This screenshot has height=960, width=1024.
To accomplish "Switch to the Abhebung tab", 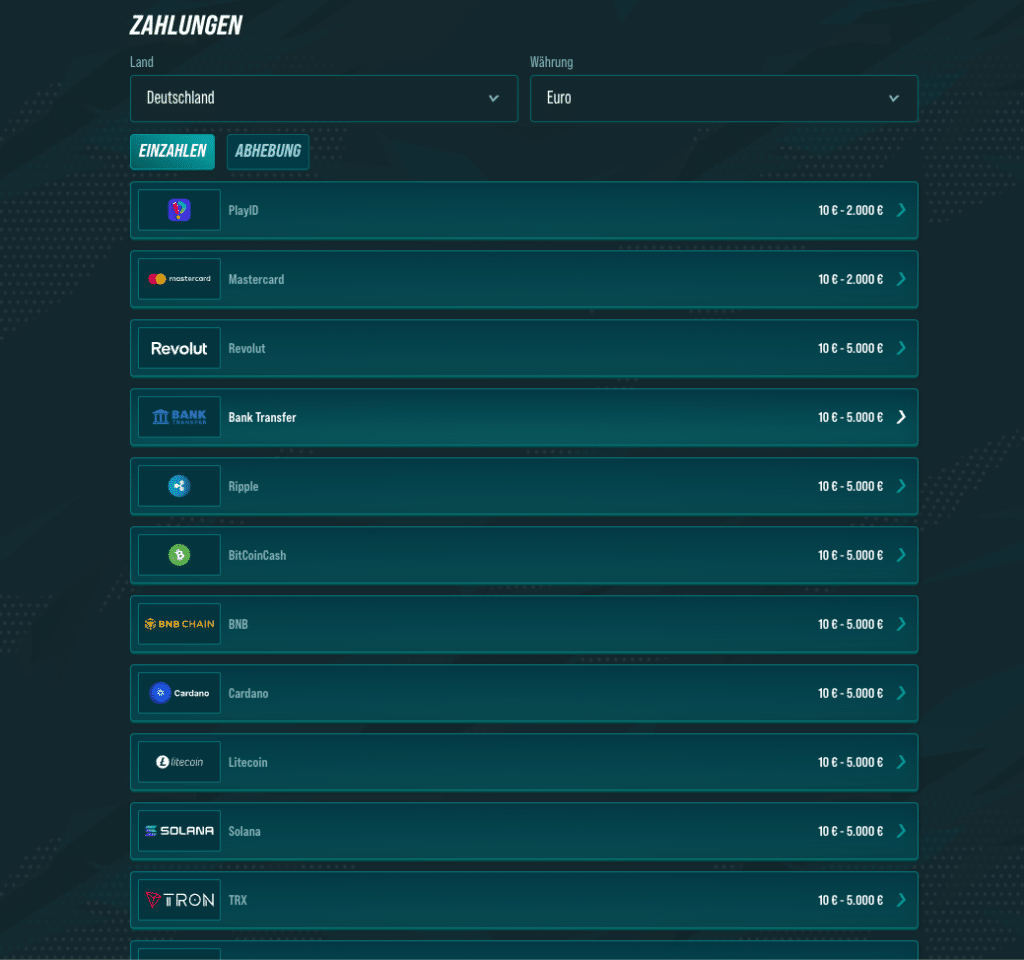I will pos(268,152).
